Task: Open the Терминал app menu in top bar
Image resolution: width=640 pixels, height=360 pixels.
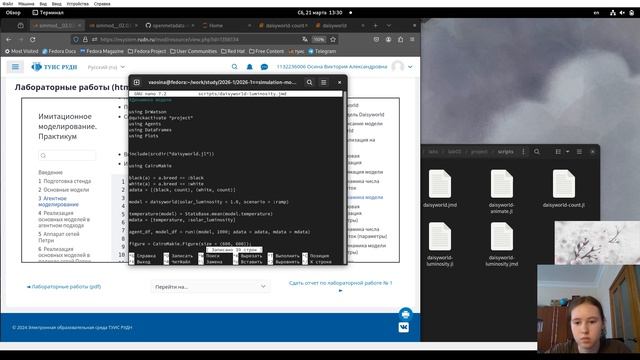Action: [x=48, y=13]
